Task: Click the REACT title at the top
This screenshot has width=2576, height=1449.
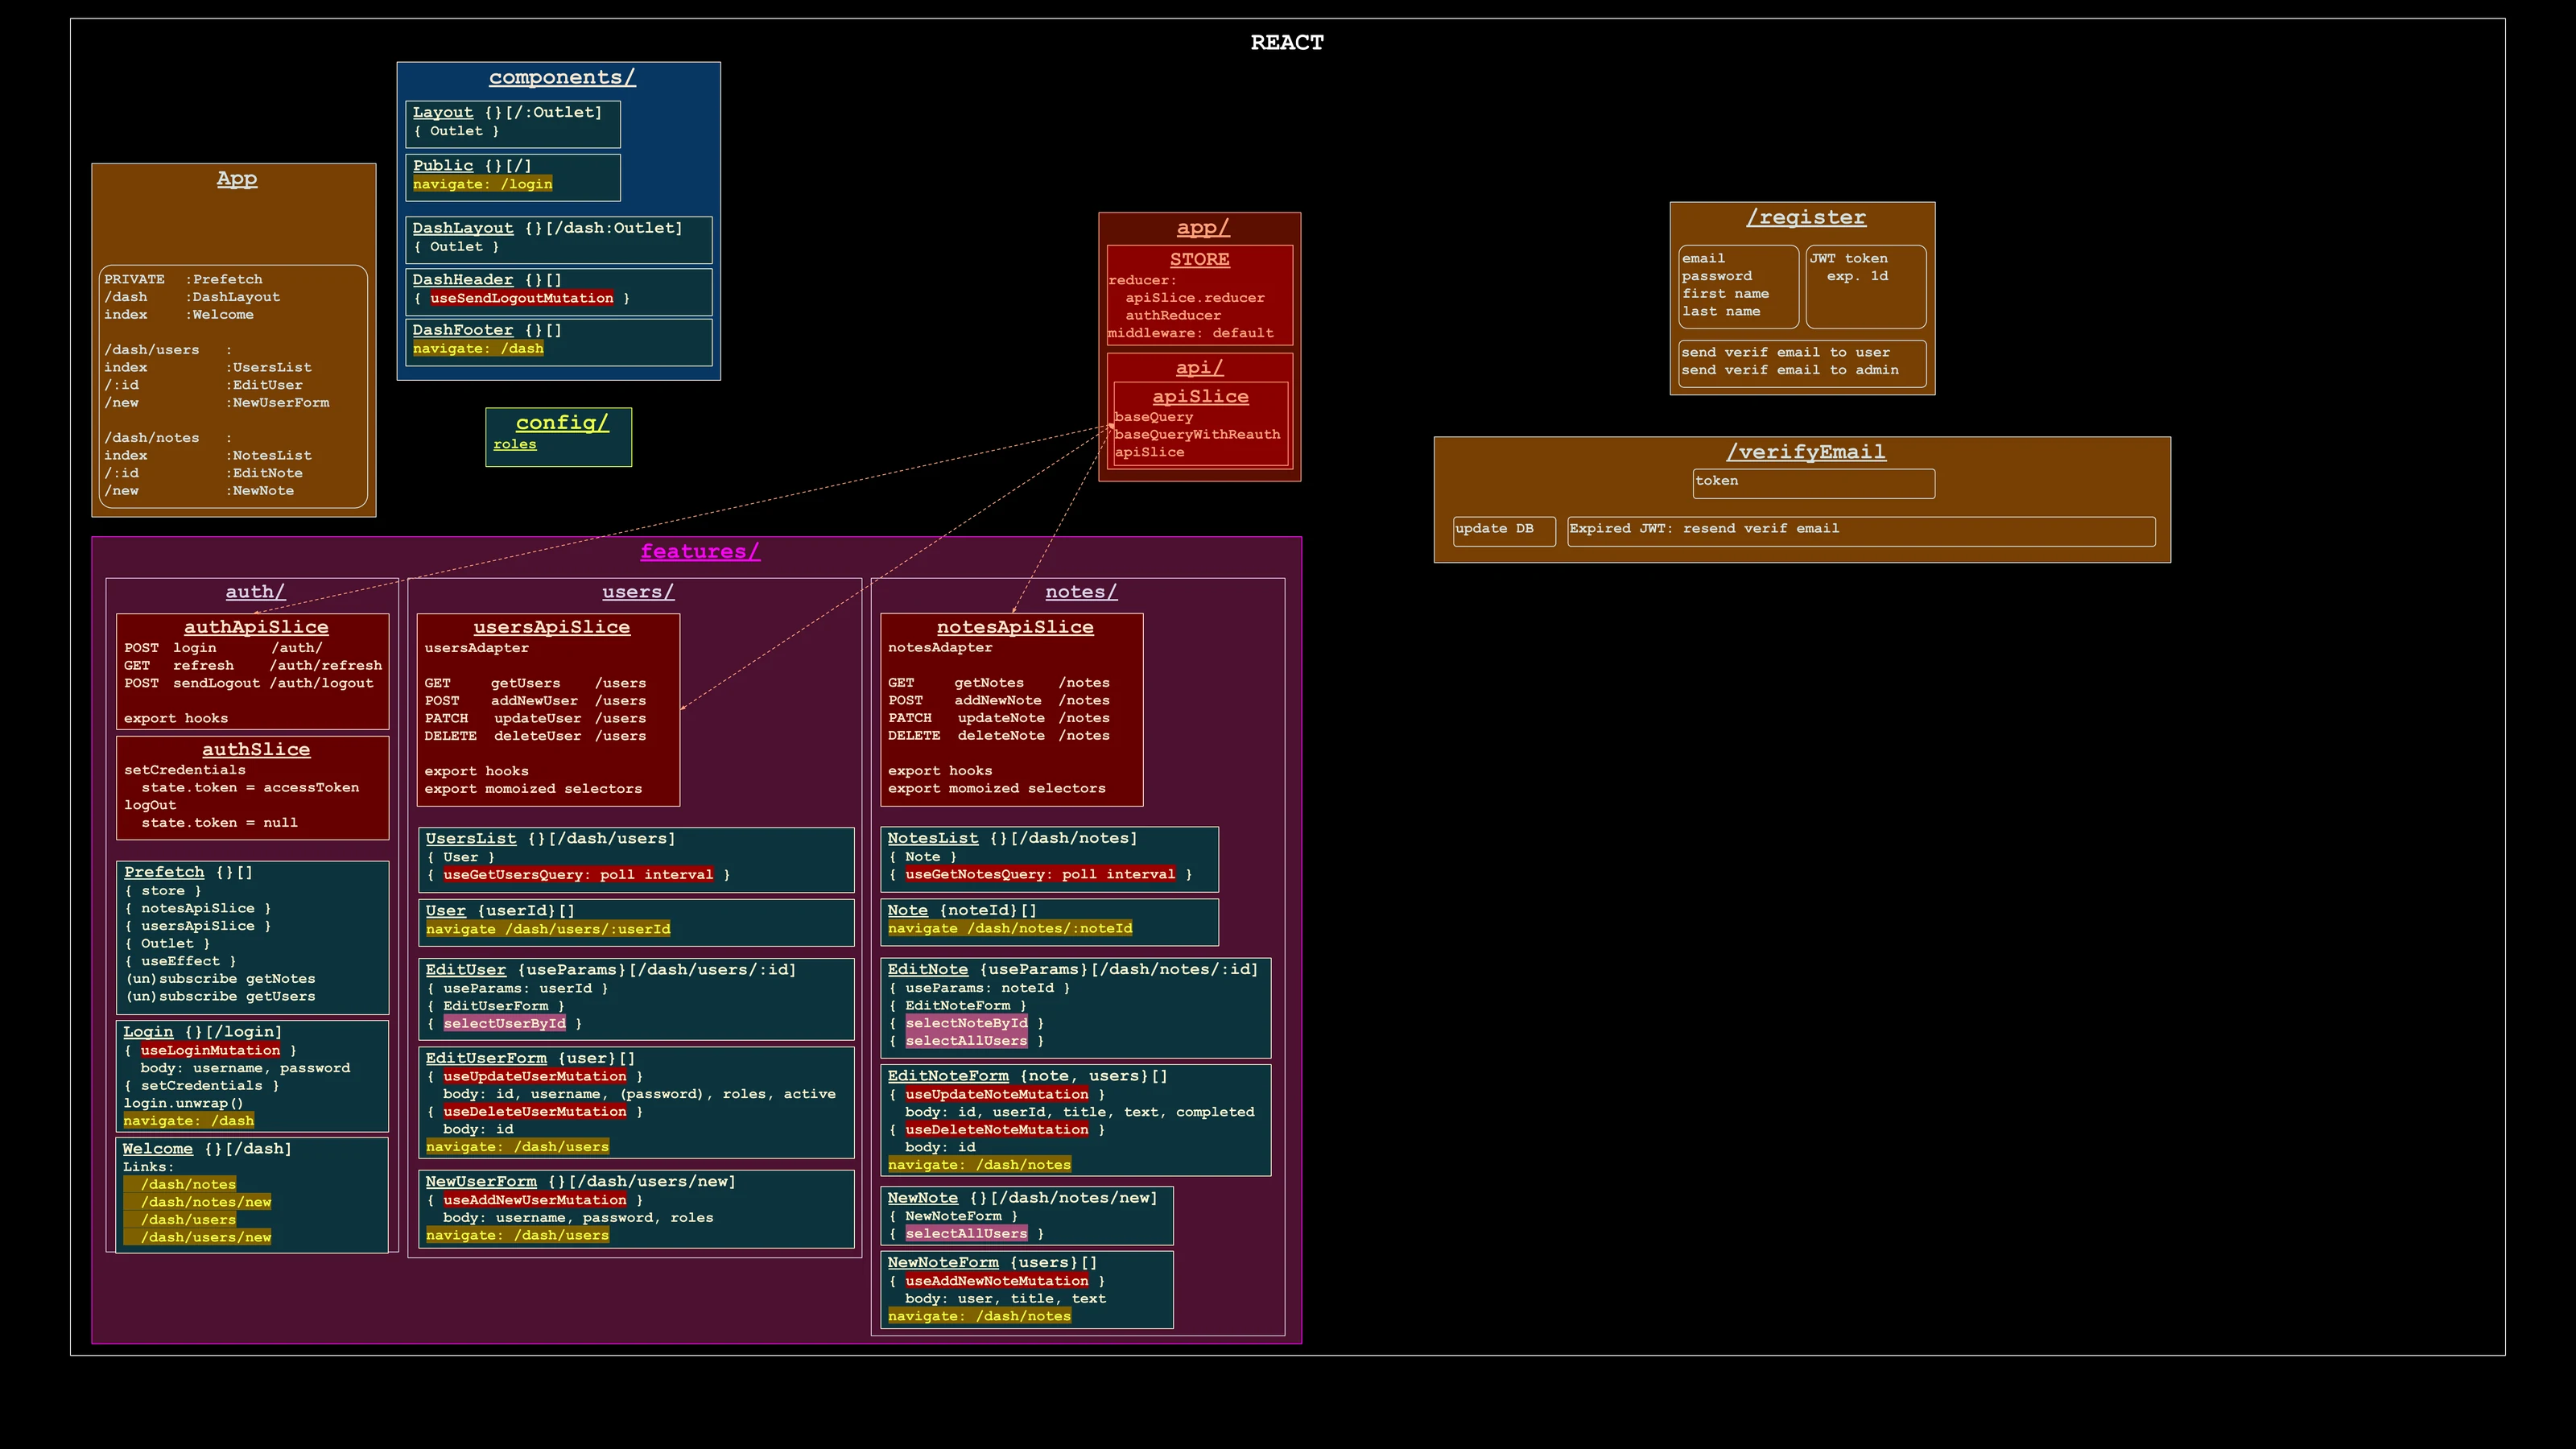Action: [x=1286, y=43]
